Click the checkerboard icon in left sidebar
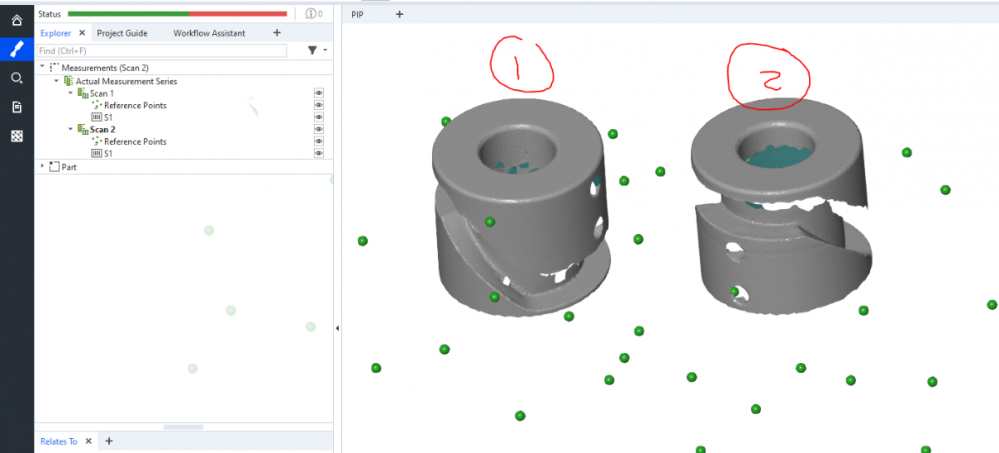999x453 pixels. (x=16, y=136)
